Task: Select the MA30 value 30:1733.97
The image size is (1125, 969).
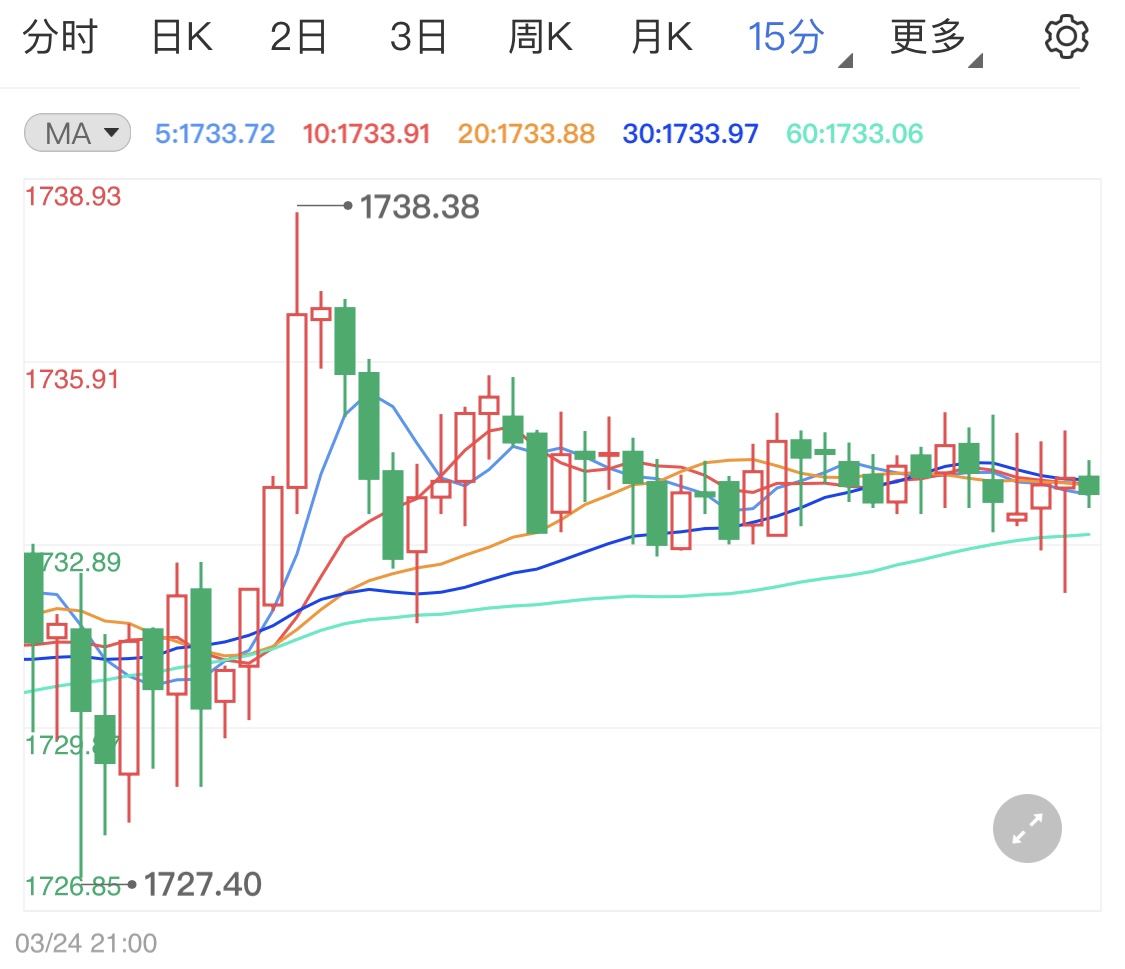Action: [x=690, y=133]
